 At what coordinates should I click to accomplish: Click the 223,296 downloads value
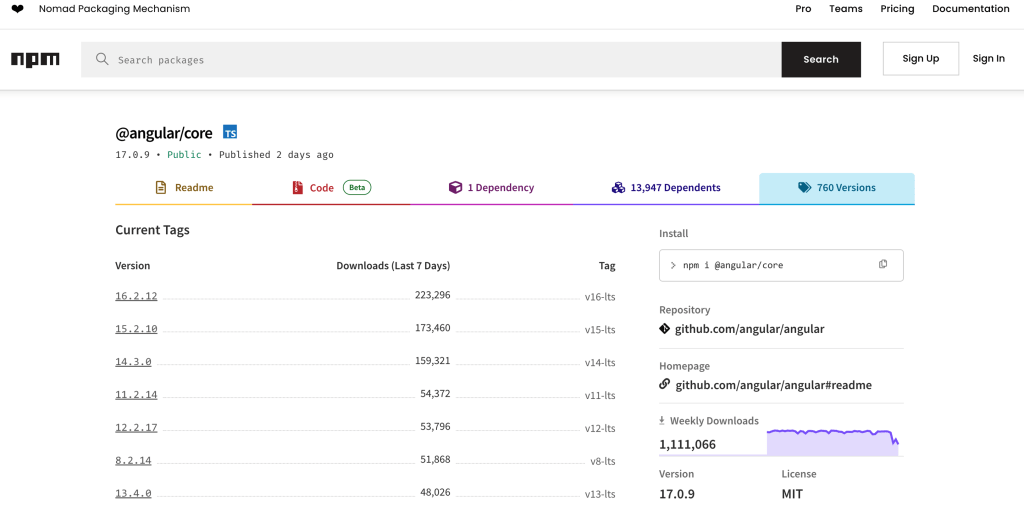coord(432,295)
